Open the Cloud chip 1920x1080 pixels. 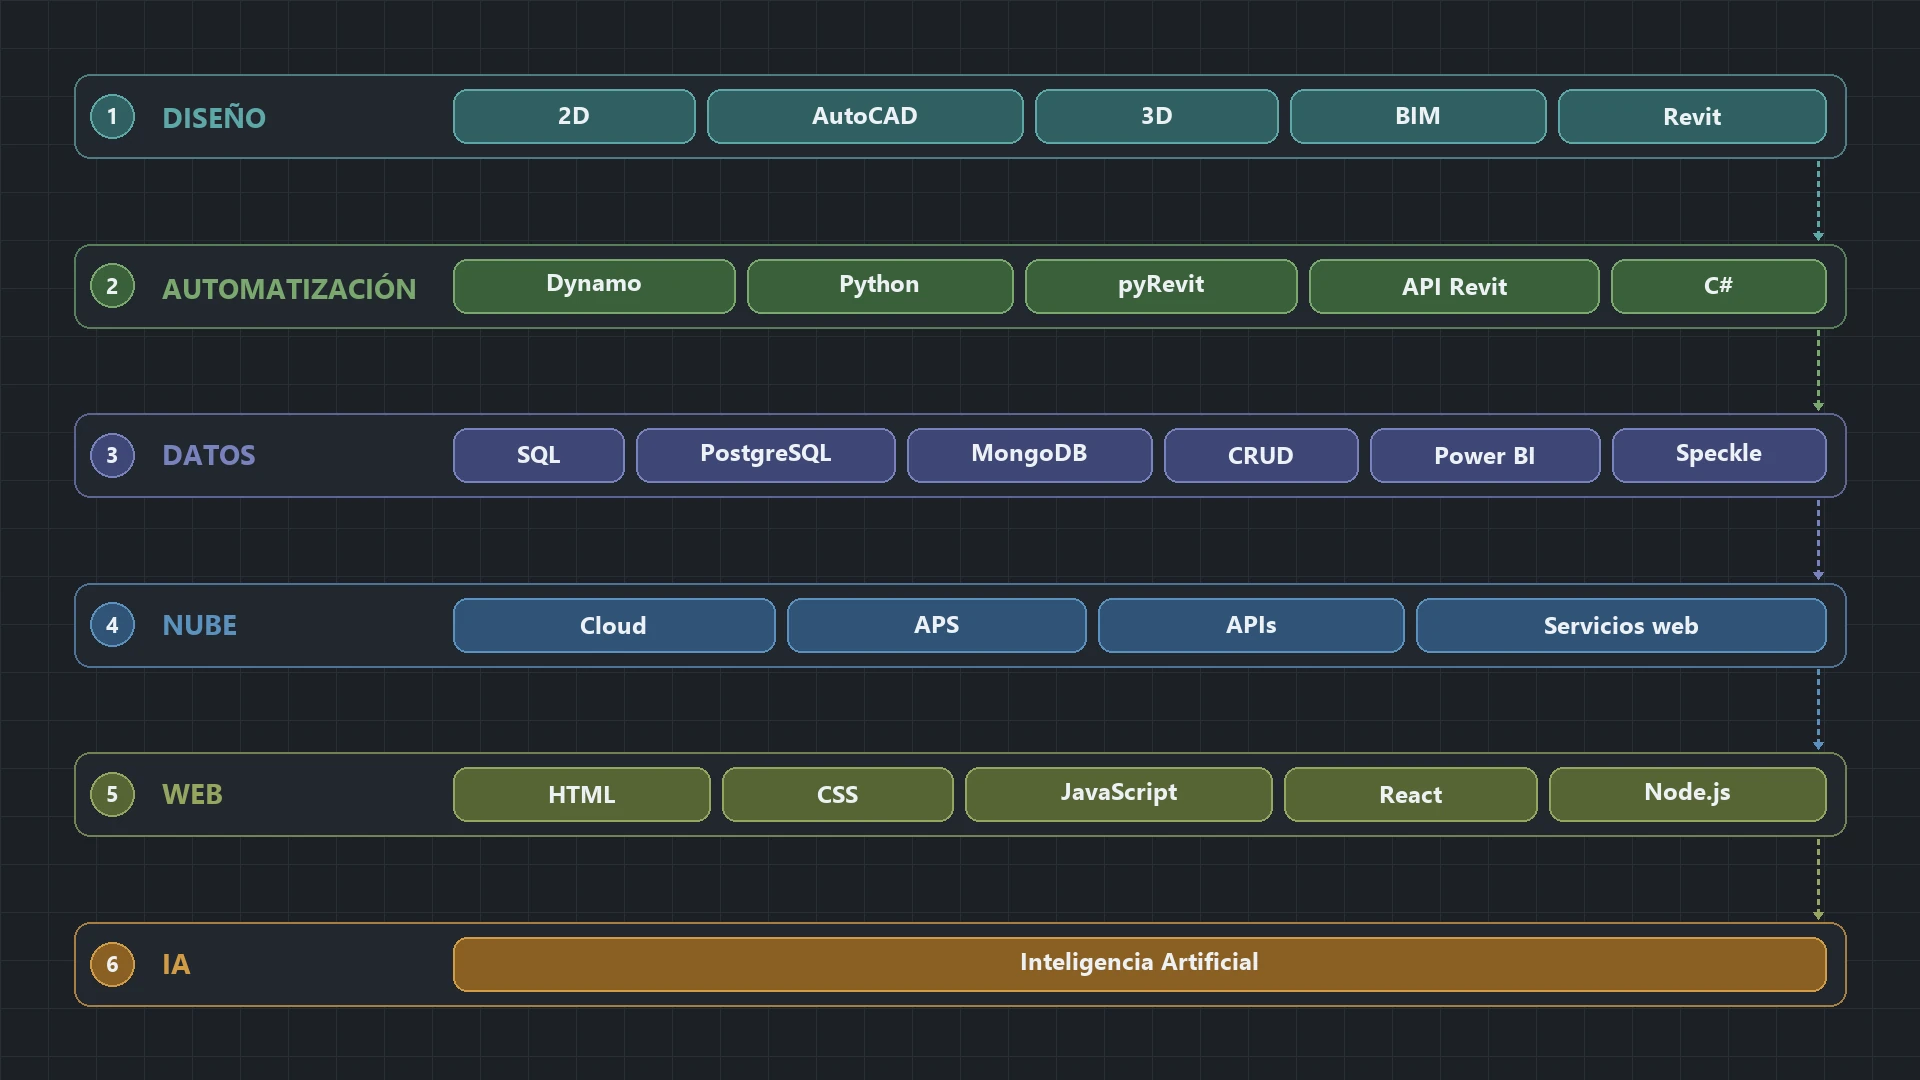pos(614,626)
